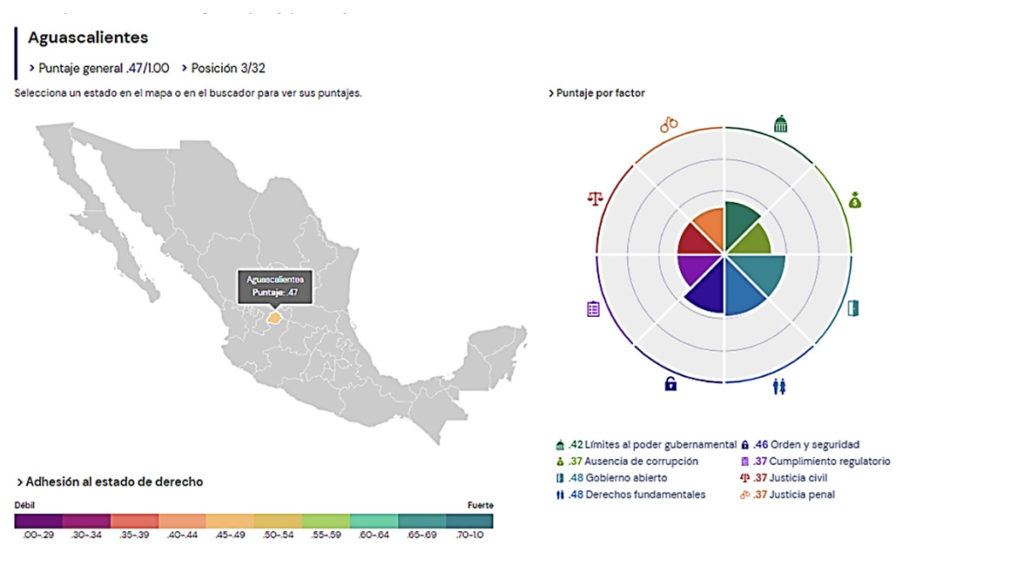Expand the Puntaje por factor section
The image size is (1024, 573).
(597, 93)
